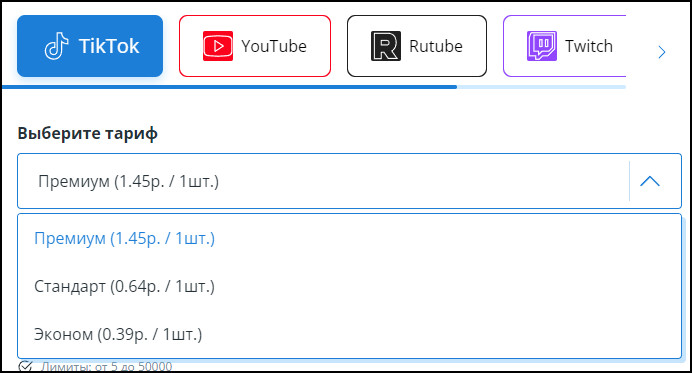This screenshot has height=373, width=692.
Task: Click the dark blue platform scroll indicator
Action: point(229,87)
